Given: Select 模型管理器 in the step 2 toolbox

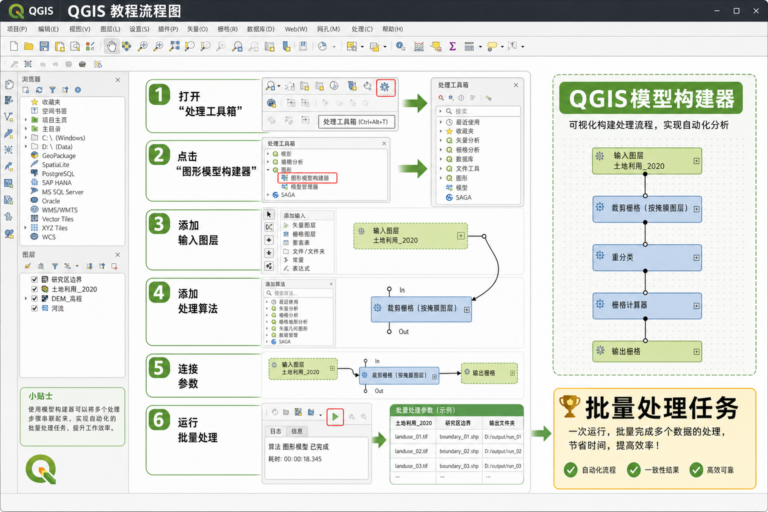Looking at the screenshot, I should 300,187.
